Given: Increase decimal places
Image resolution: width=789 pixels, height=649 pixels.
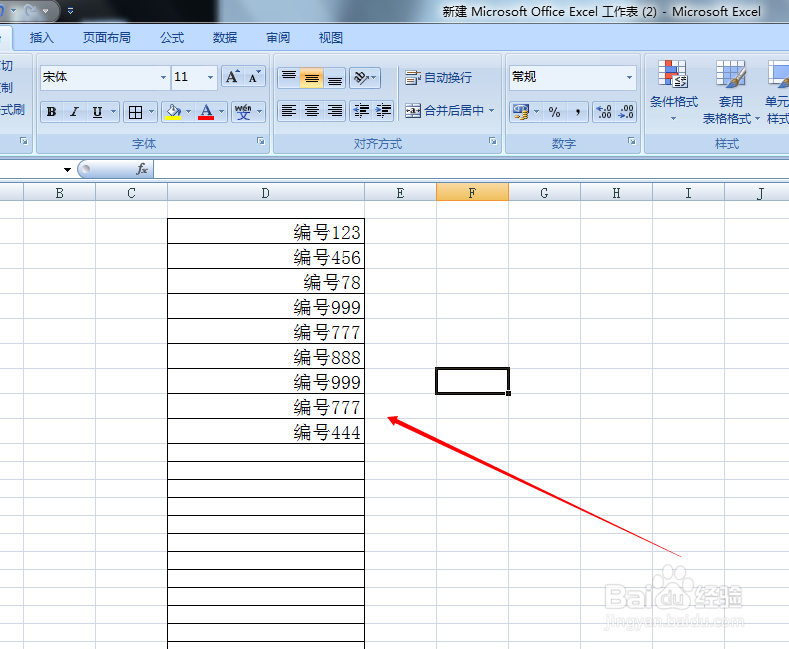Looking at the screenshot, I should tap(604, 112).
